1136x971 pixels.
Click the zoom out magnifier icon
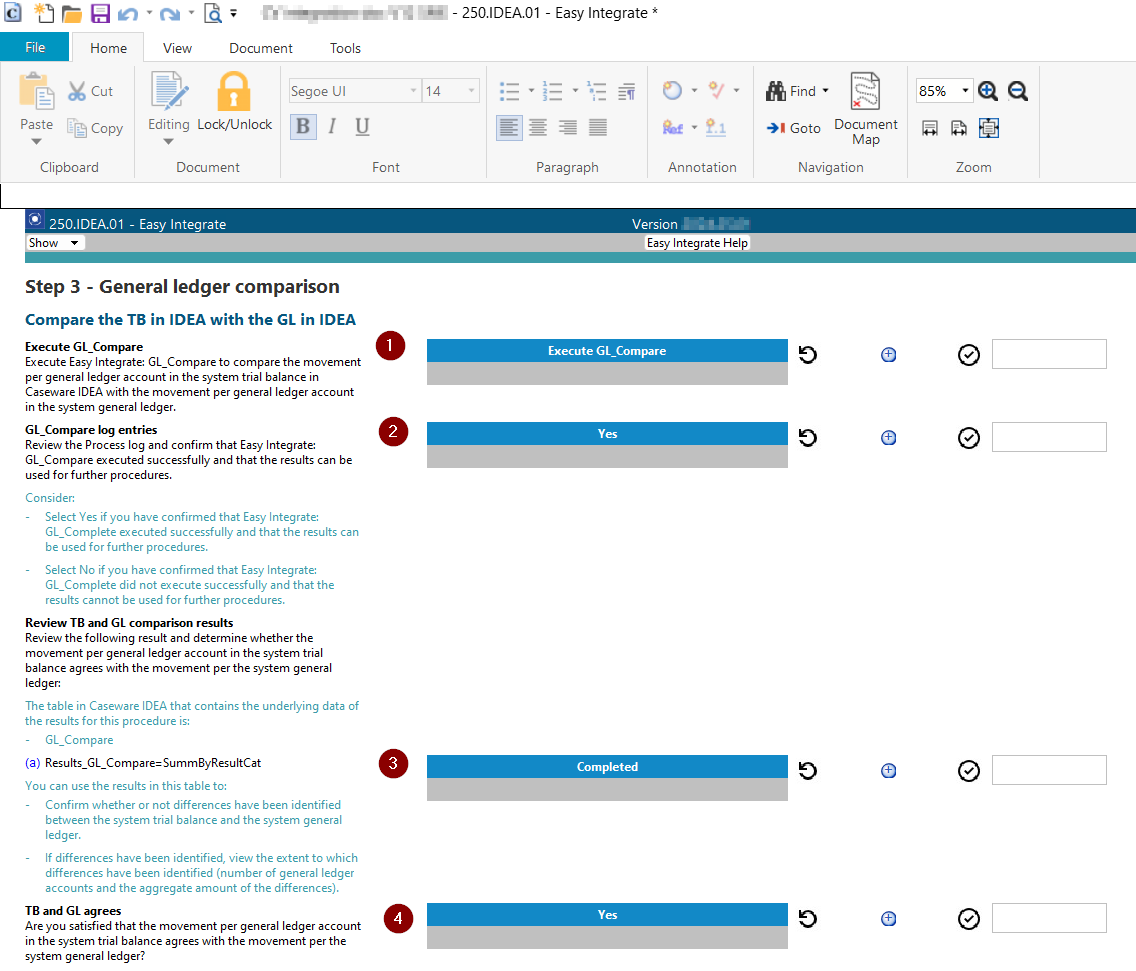click(x=1018, y=91)
